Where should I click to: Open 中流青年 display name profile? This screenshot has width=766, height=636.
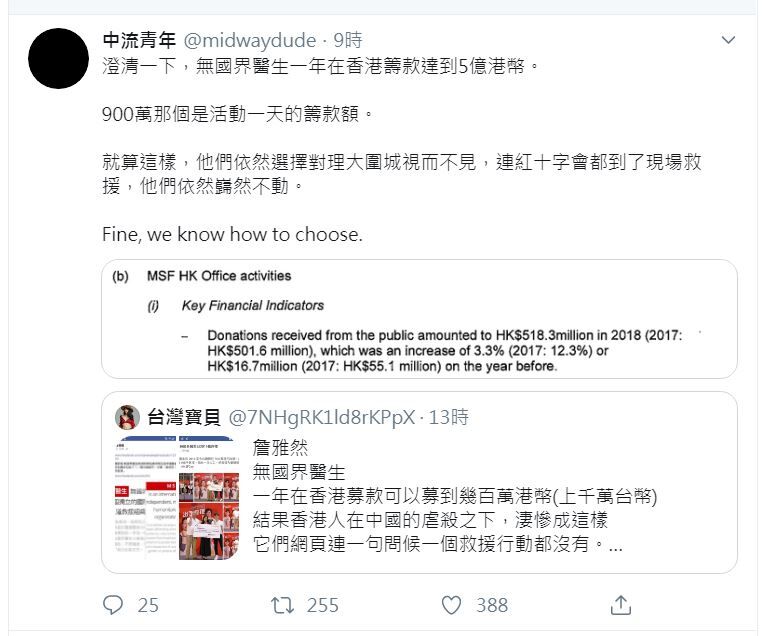click(139, 40)
